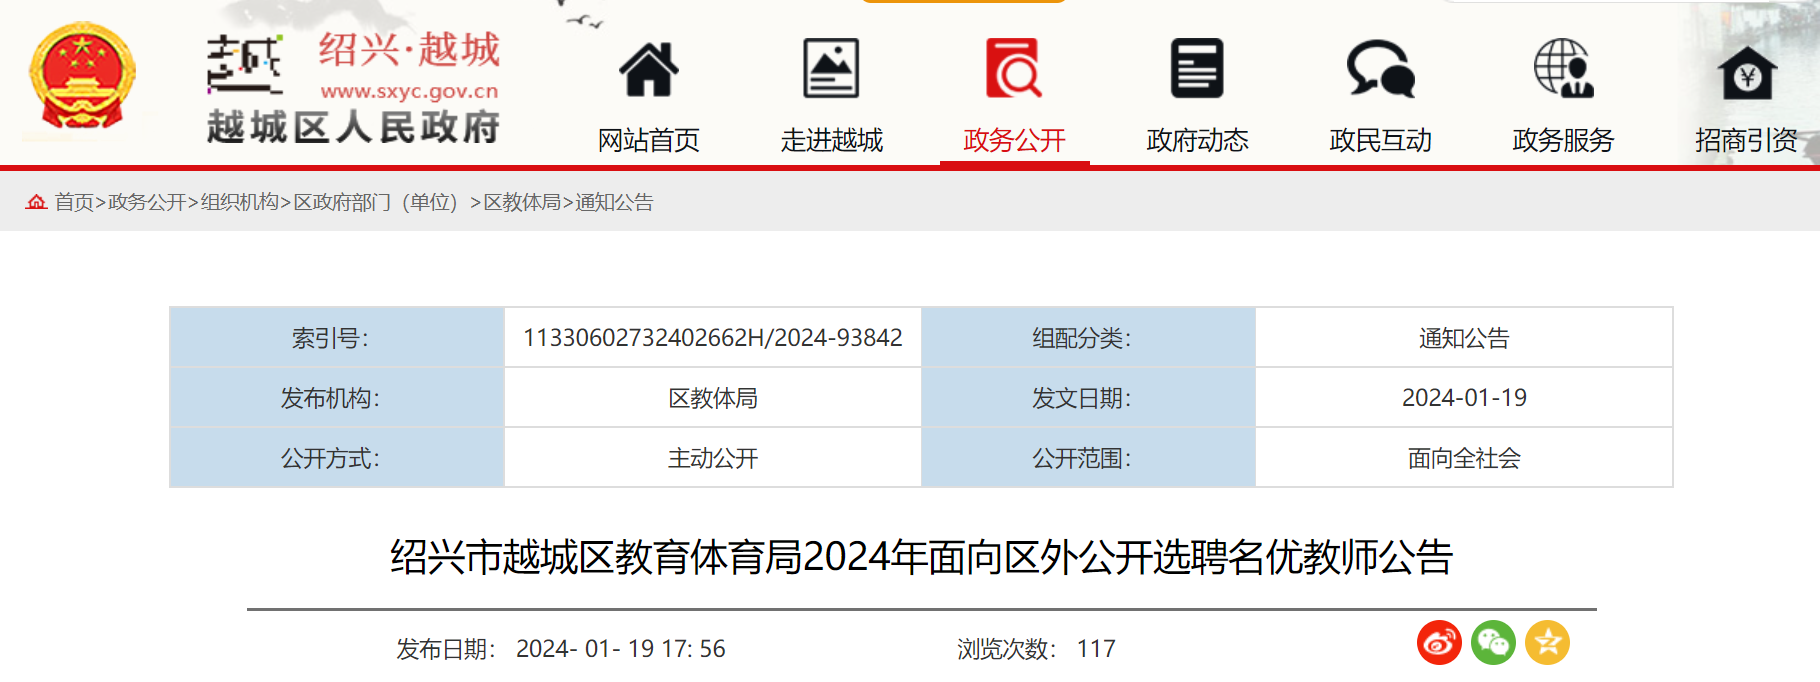Screen dimensions: 1820x682
Task: Click the 浏览次数 117 view count
Action: click(x=1036, y=649)
